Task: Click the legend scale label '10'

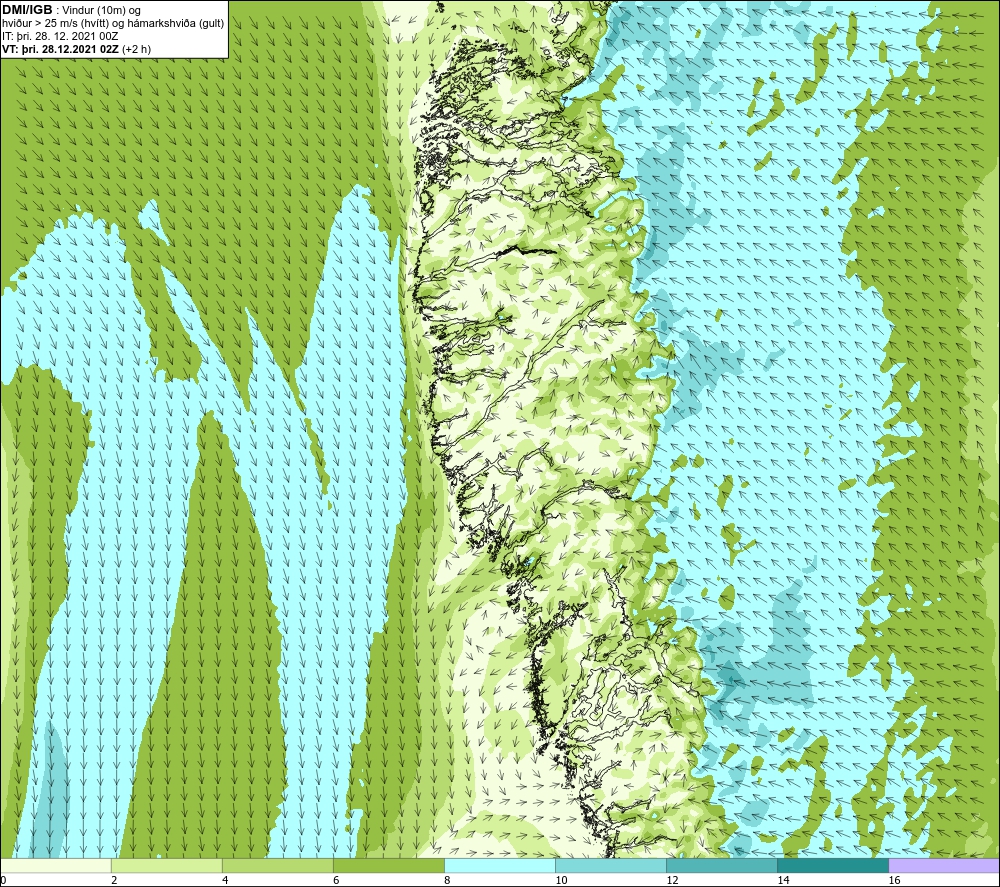Action: (x=561, y=880)
